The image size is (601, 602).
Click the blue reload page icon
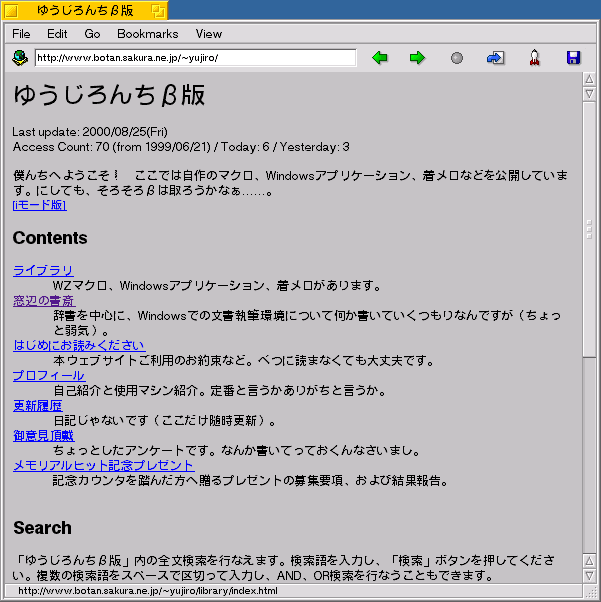(495, 58)
